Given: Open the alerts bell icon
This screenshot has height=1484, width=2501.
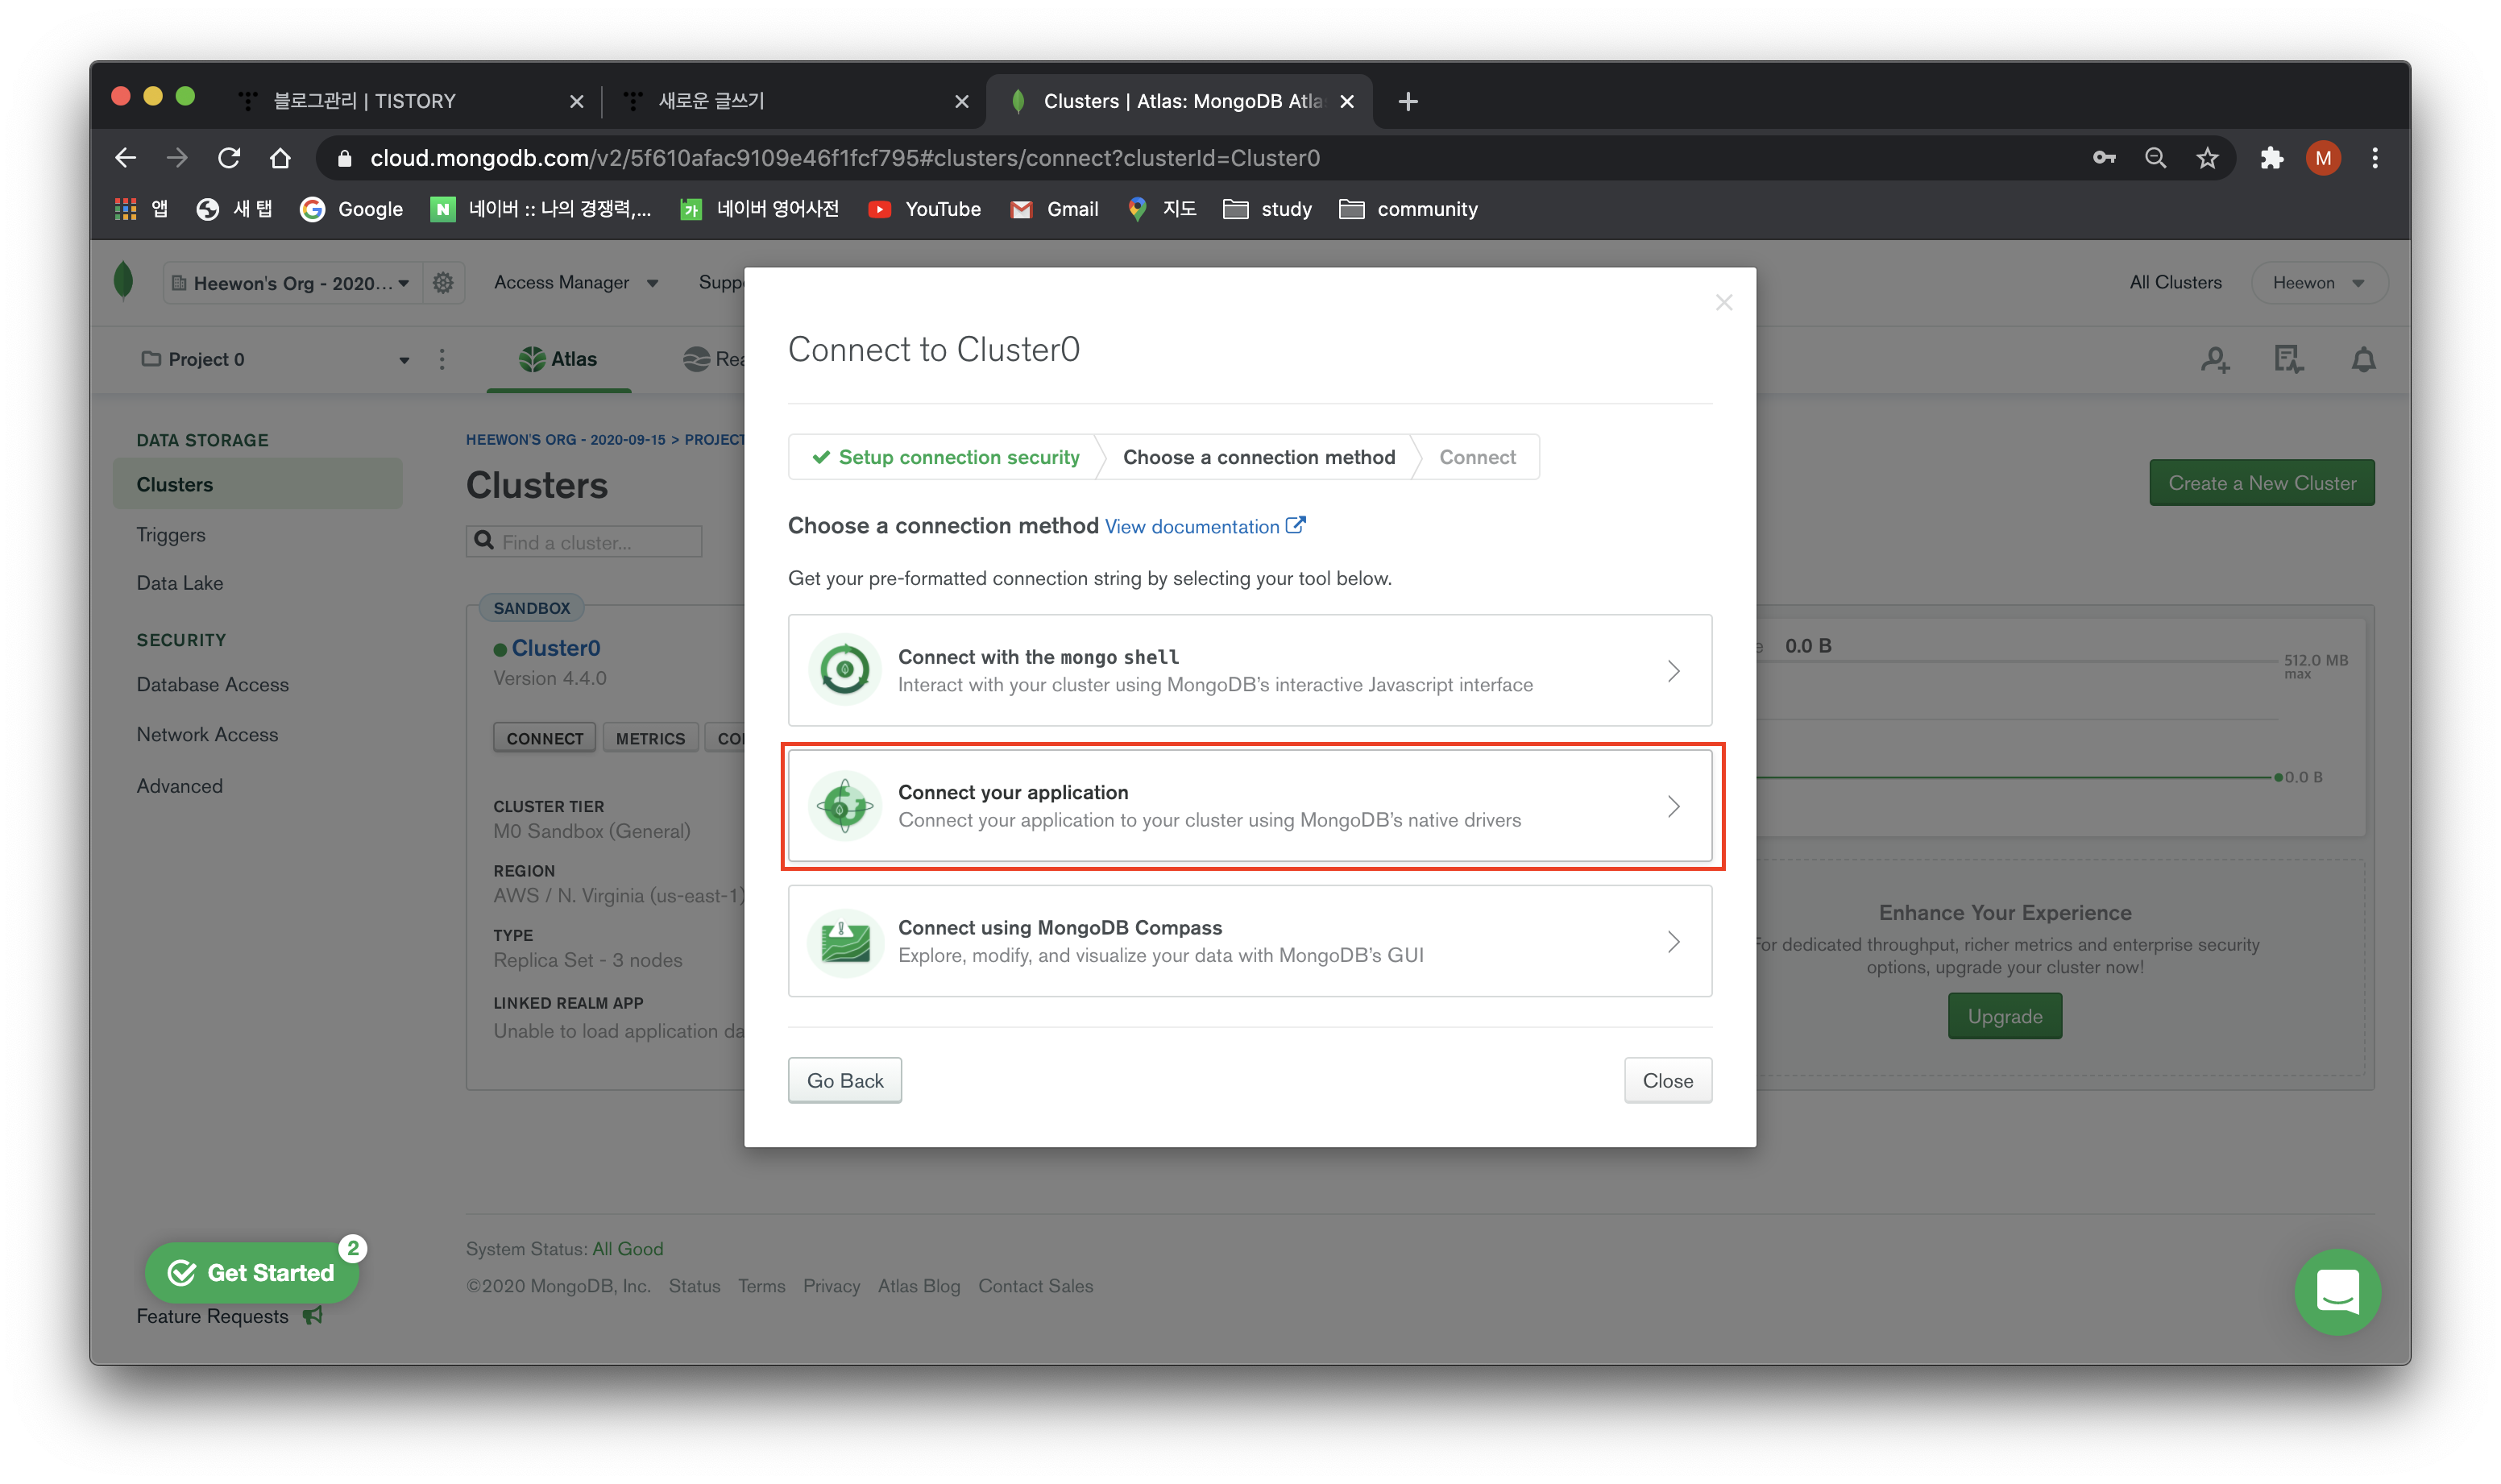Looking at the screenshot, I should pyautogui.click(x=2363, y=360).
